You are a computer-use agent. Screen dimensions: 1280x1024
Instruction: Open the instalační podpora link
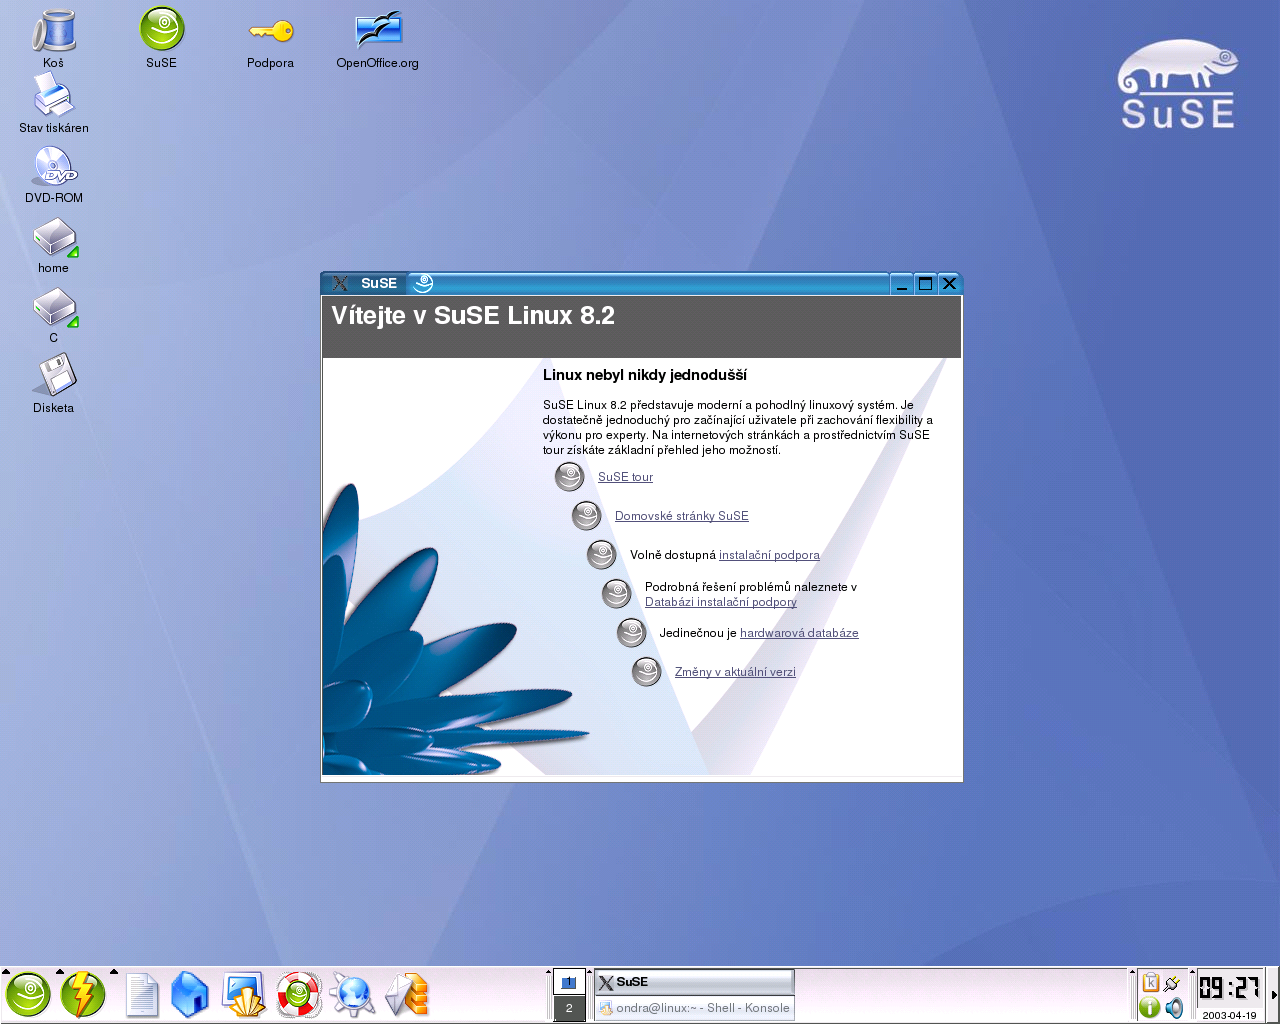pyautogui.click(x=769, y=555)
